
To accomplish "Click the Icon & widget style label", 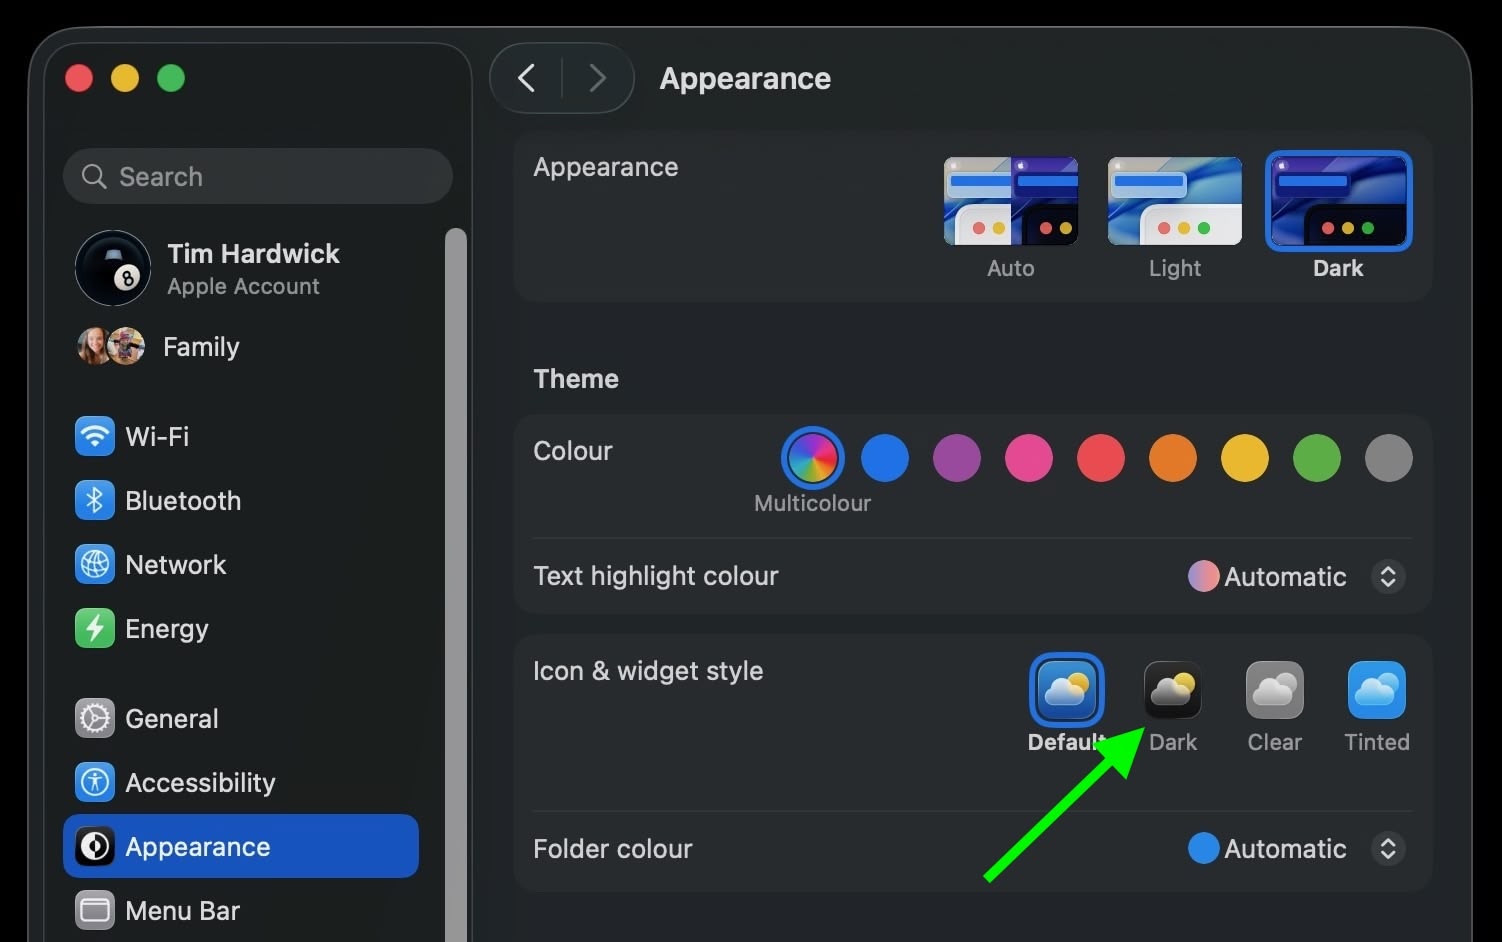I will pyautogui.click(x=648, y=670).
